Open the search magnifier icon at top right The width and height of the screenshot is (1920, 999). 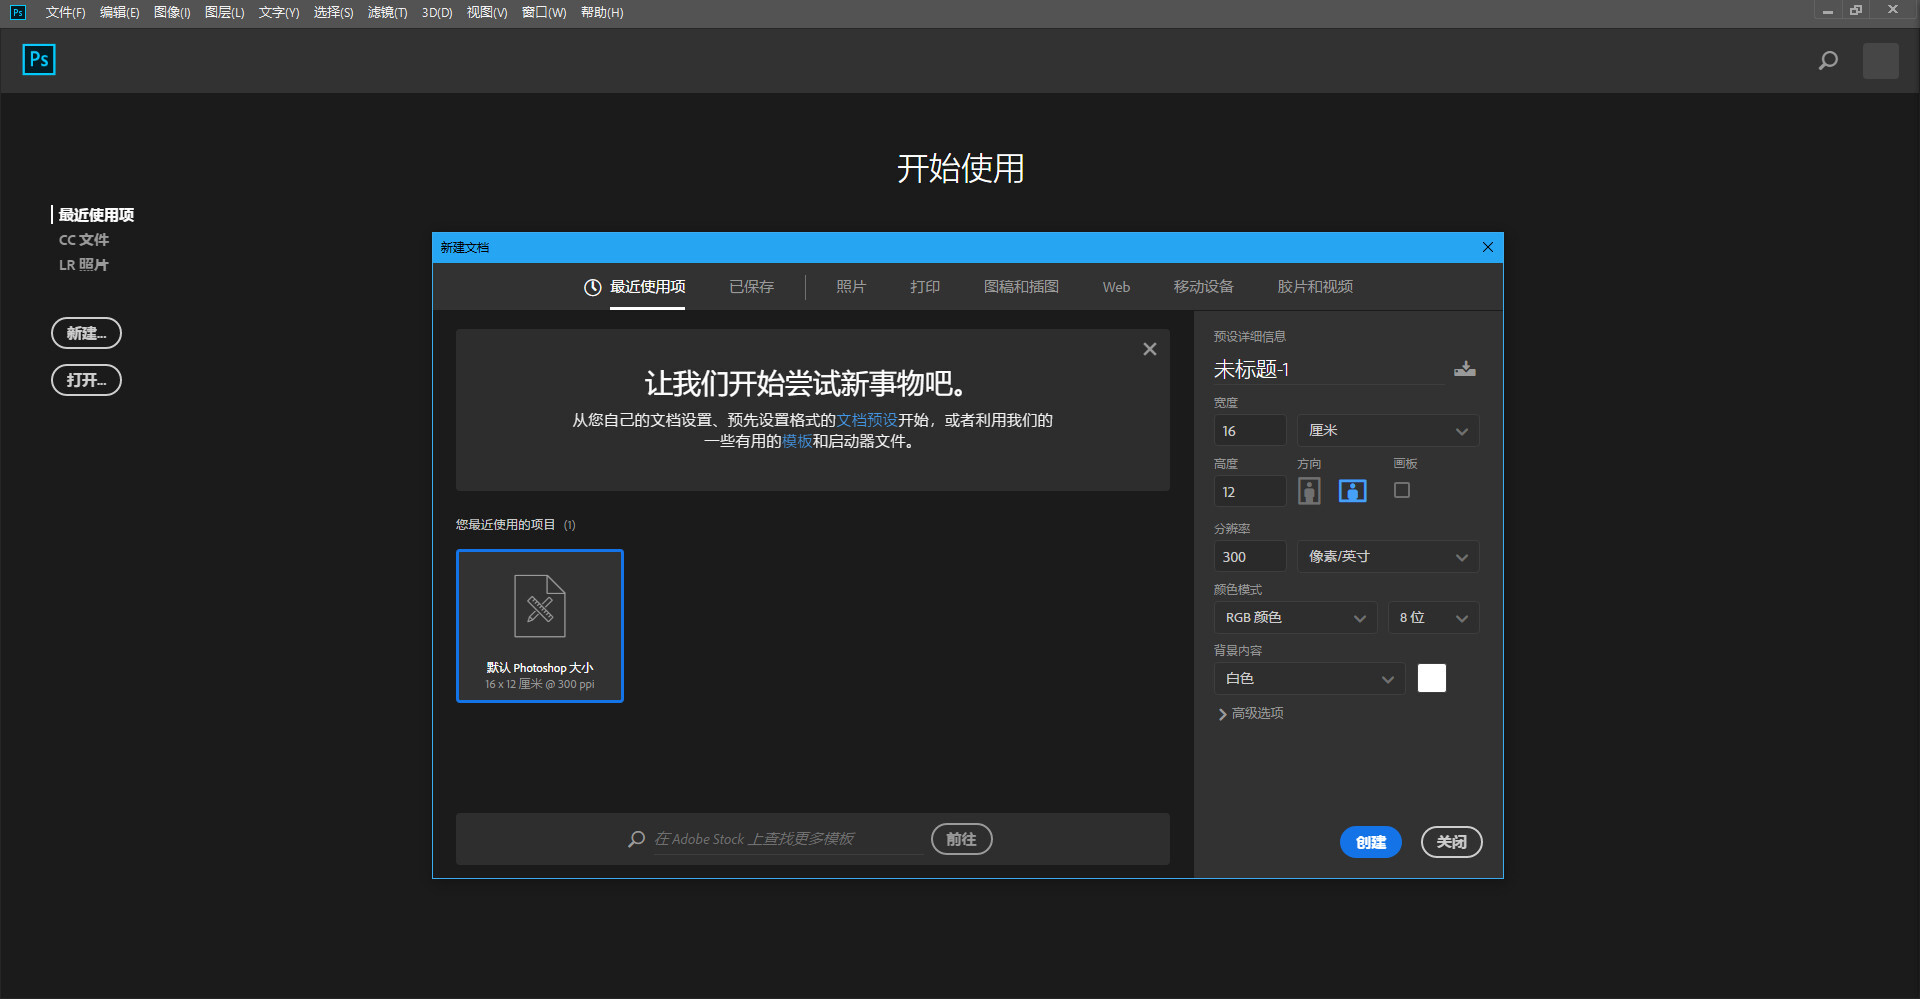[x=1828, y=61]
